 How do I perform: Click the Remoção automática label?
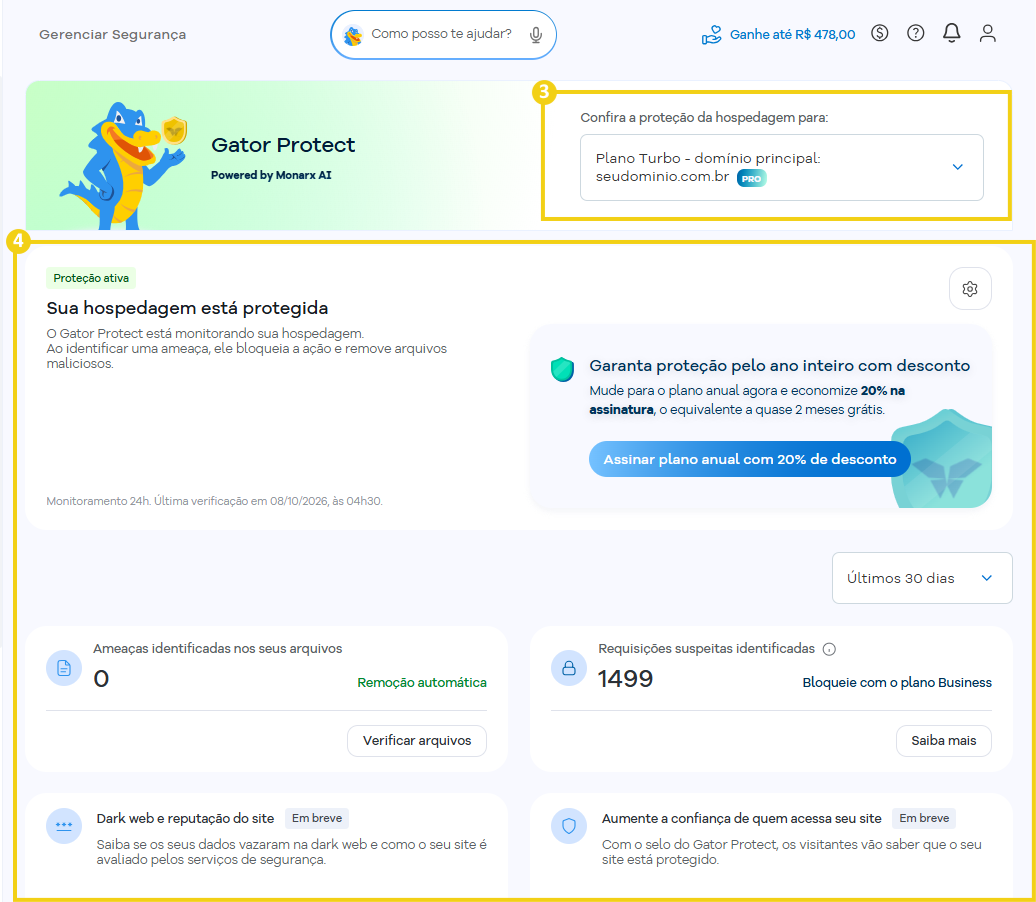422,683
